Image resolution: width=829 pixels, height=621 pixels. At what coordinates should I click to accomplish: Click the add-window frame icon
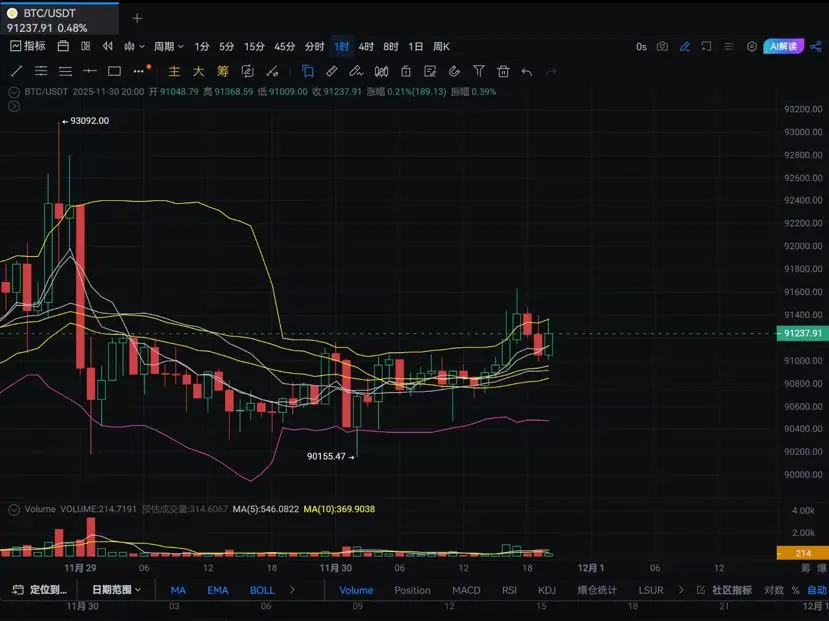(706, 47)
